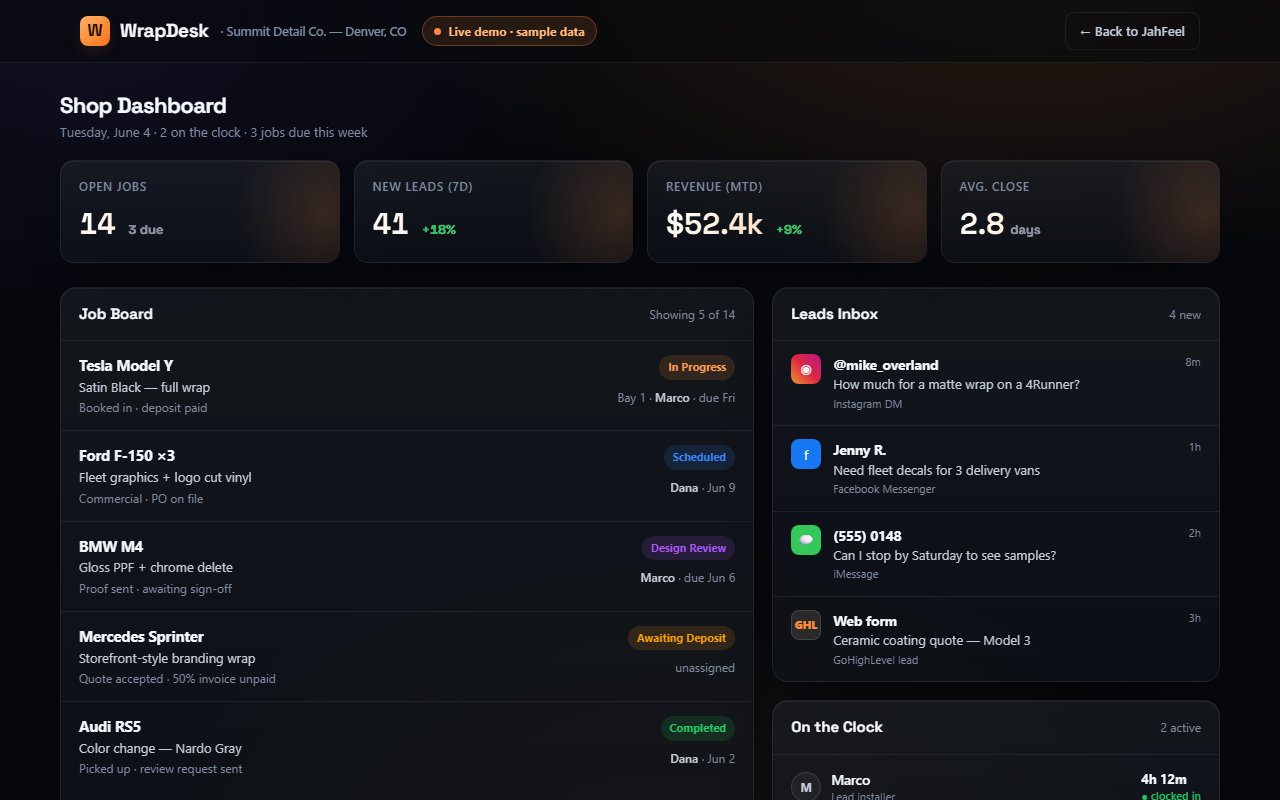Image resolution: width=1280 pixels, height=800 pixels.
Task: Open the BMW M4 job title
Action: pos(111,547)
